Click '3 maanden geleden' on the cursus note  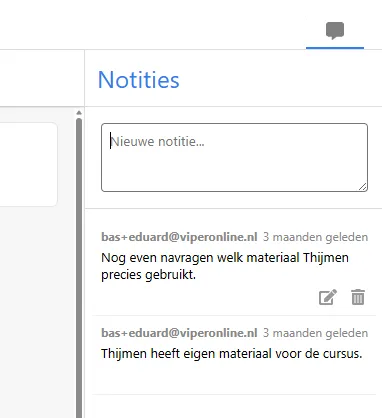click(315, 333)
